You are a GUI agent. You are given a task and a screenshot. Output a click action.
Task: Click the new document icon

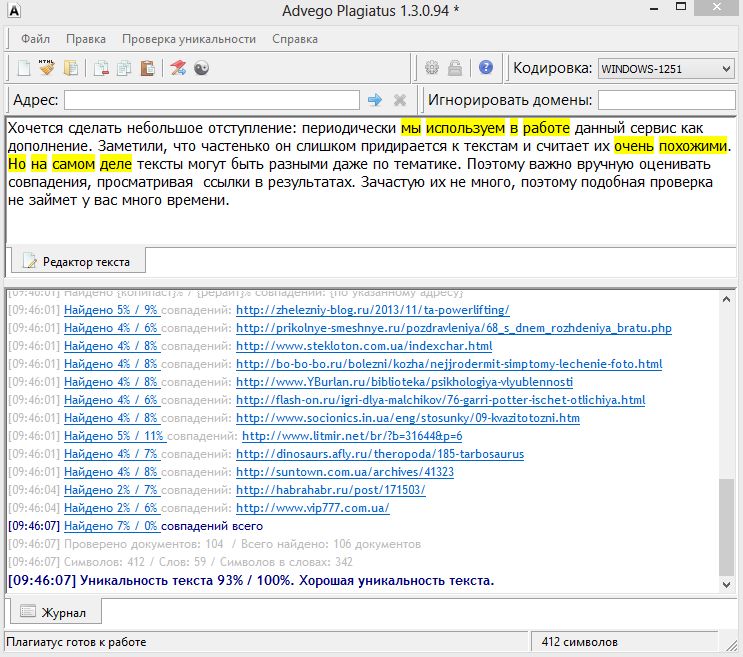pyautogui.click(x=24, y=68)
